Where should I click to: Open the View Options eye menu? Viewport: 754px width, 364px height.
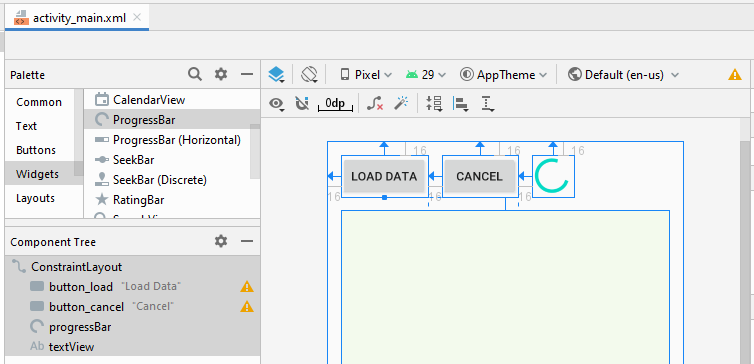click(x=276, y=103)
